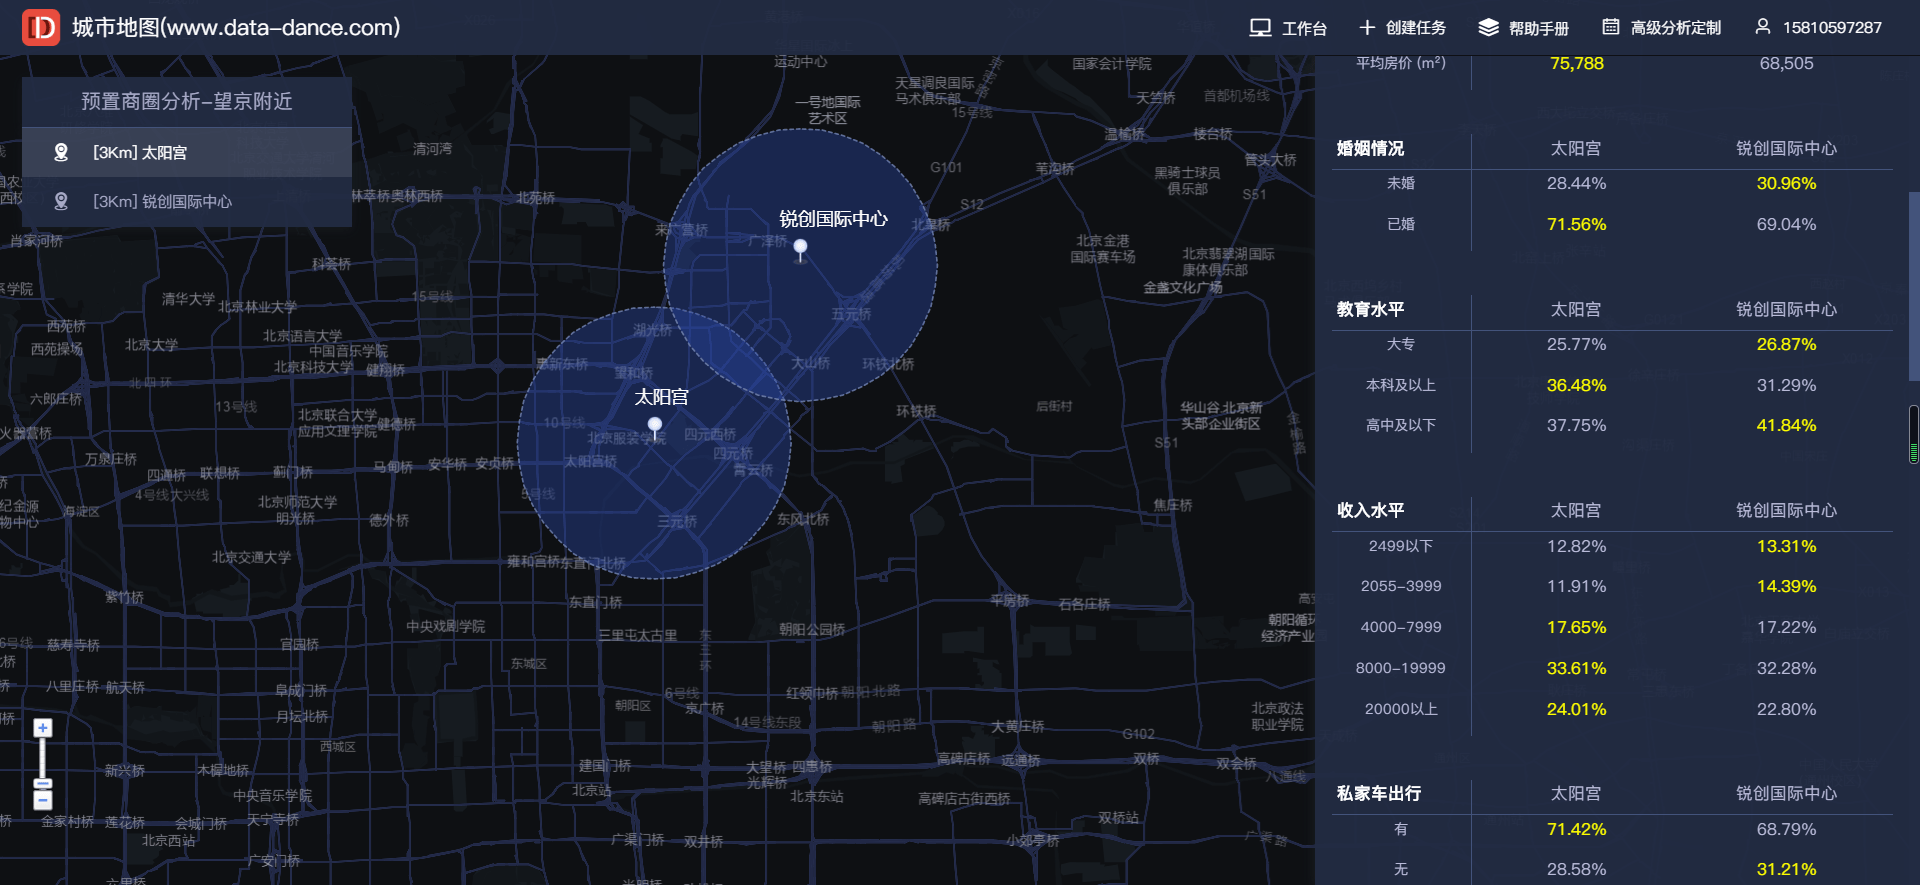Click the map zoom slider handle
1920x885 pixels.
coord(42,784)
